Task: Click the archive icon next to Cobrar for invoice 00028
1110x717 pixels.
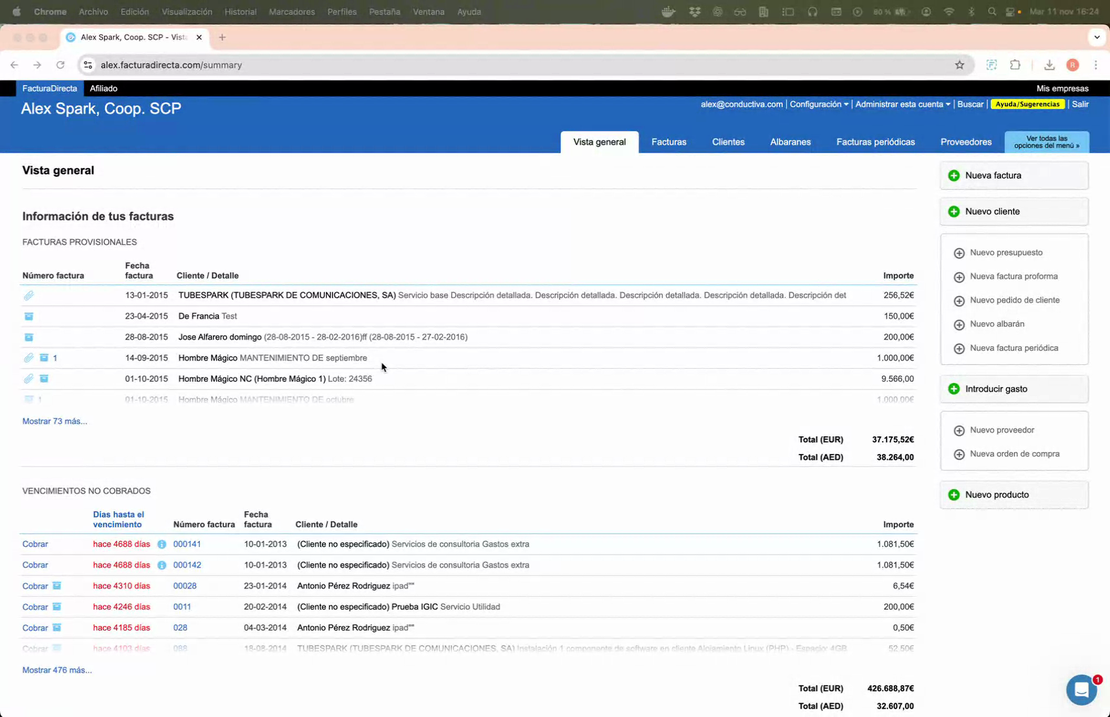Action: tap(57, 586)
